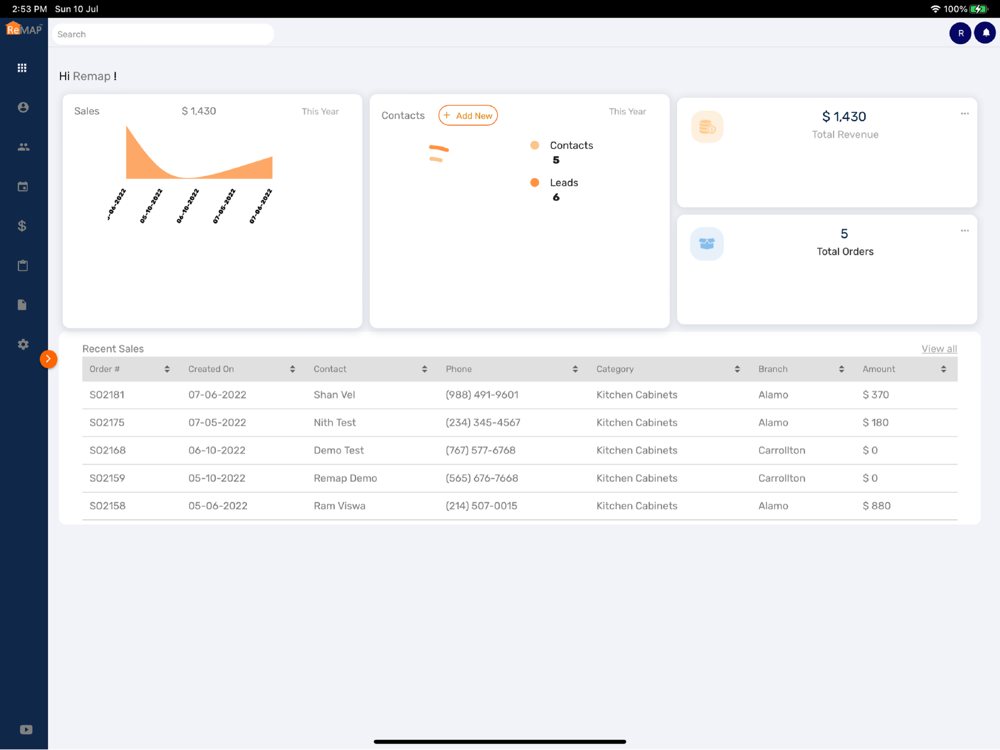
Task: Open the clipboard icon in sidebar
Action: [23, 265]
